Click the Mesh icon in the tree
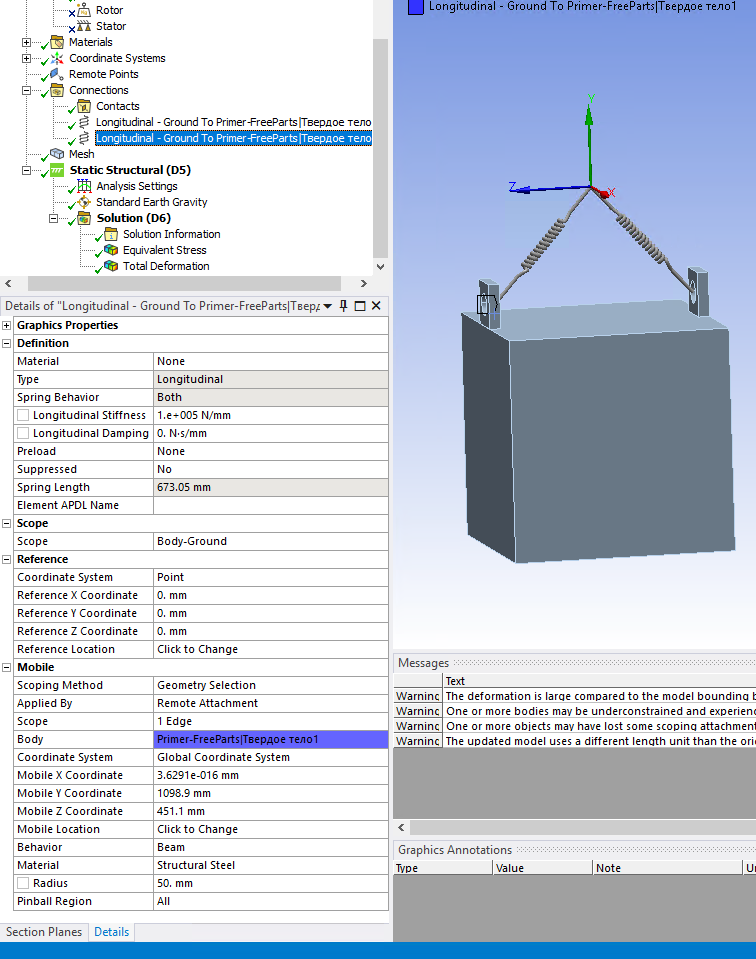The width and height of the screenshot is (756, 959). [58, 154]
